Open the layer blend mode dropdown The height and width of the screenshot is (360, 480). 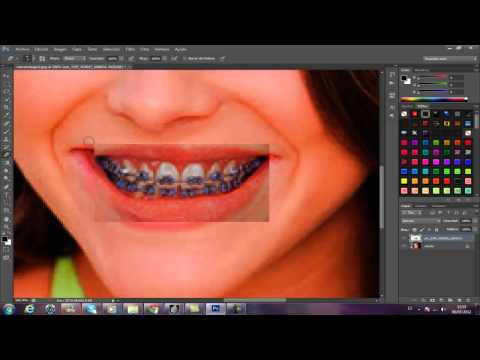(x=420, y=221)
